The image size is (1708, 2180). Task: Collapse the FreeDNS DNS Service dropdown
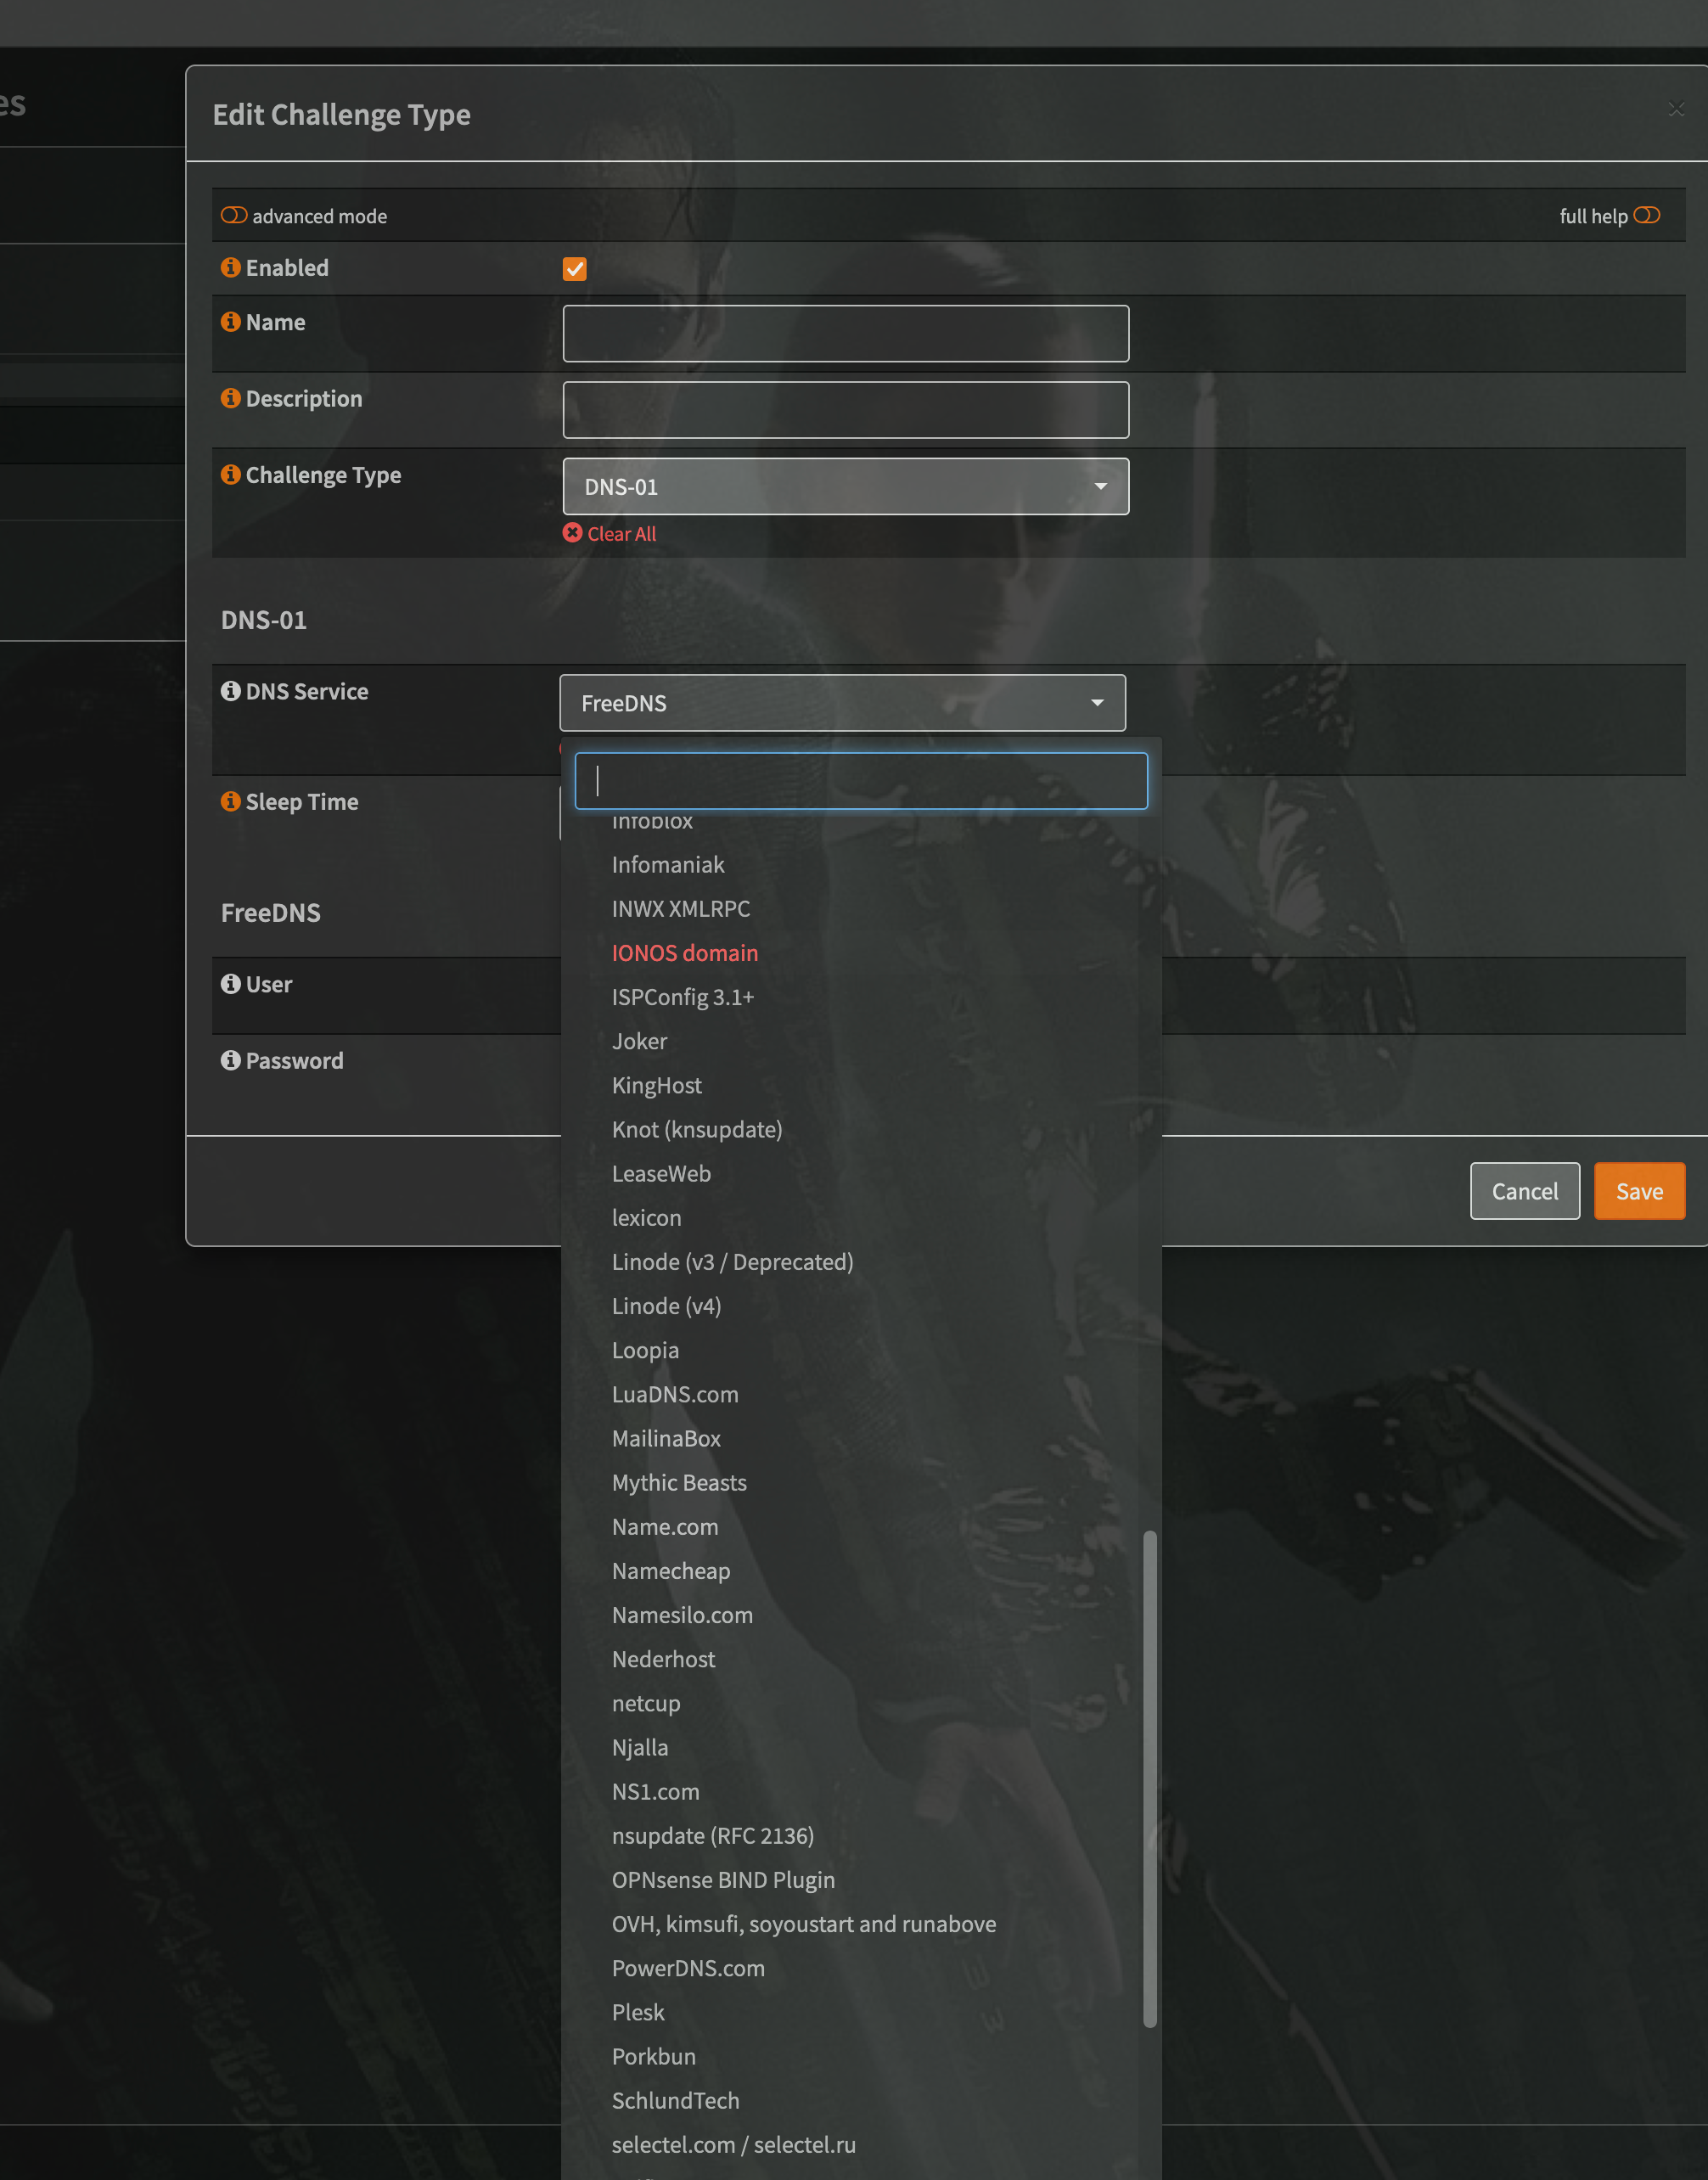click(842, 703)
